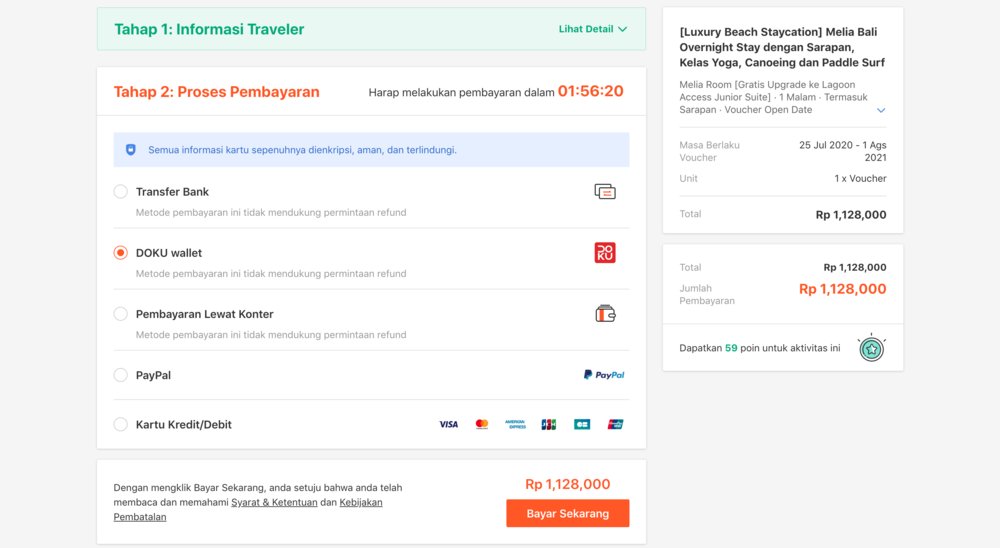This screenshot has height=548, width=1000.
Task: Click the PayPal logo
Action: (x=604, y=375)
